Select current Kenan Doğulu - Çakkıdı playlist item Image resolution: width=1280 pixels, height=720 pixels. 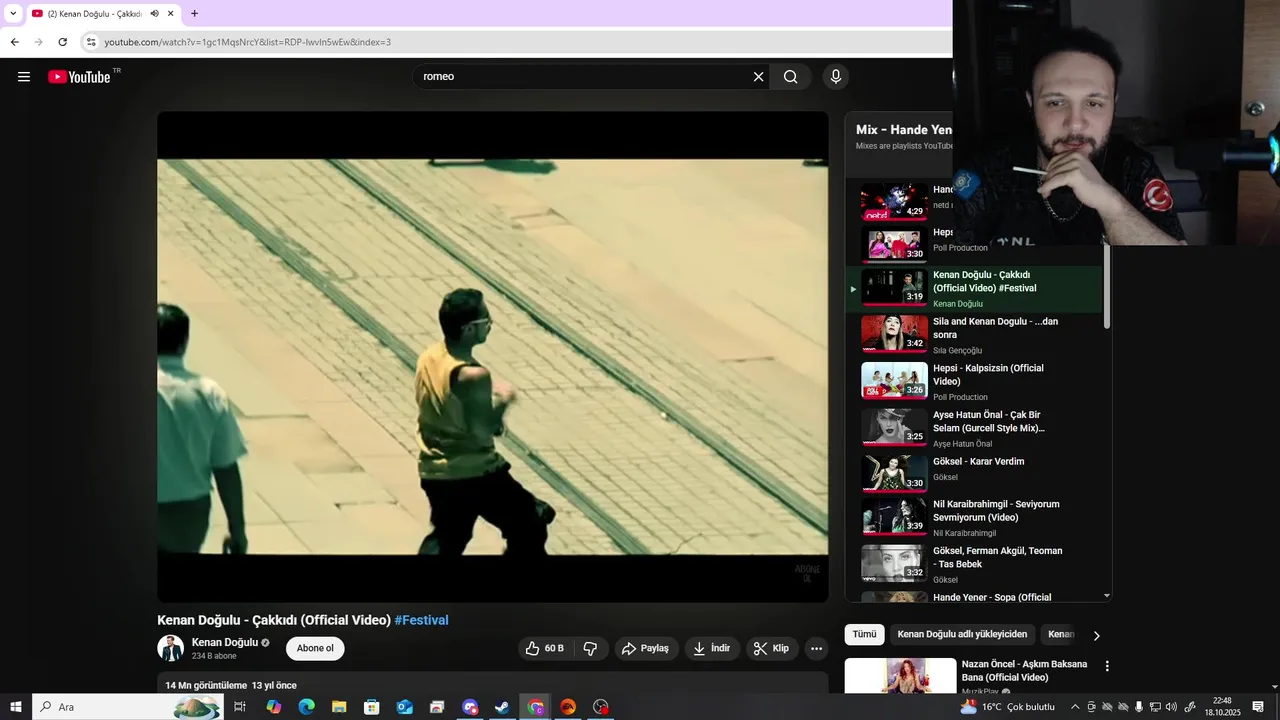pyautogui.click(x=975, y=289)
